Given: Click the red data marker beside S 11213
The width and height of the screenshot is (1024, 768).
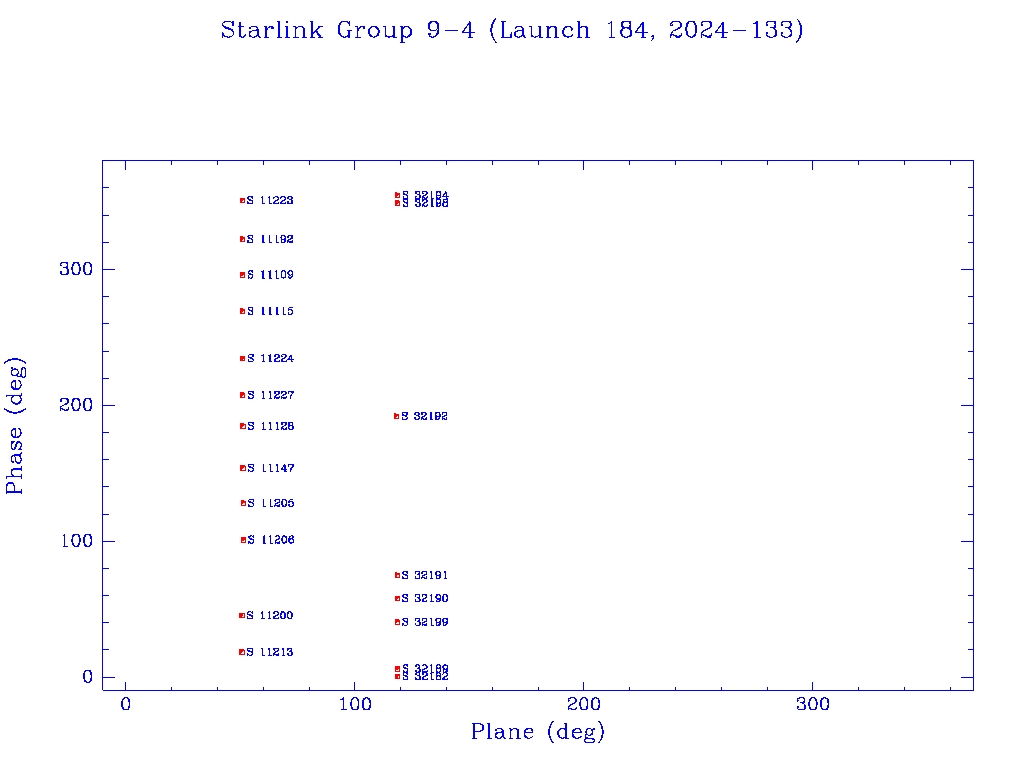Looking at the screenshot, I should coord(242,652).
